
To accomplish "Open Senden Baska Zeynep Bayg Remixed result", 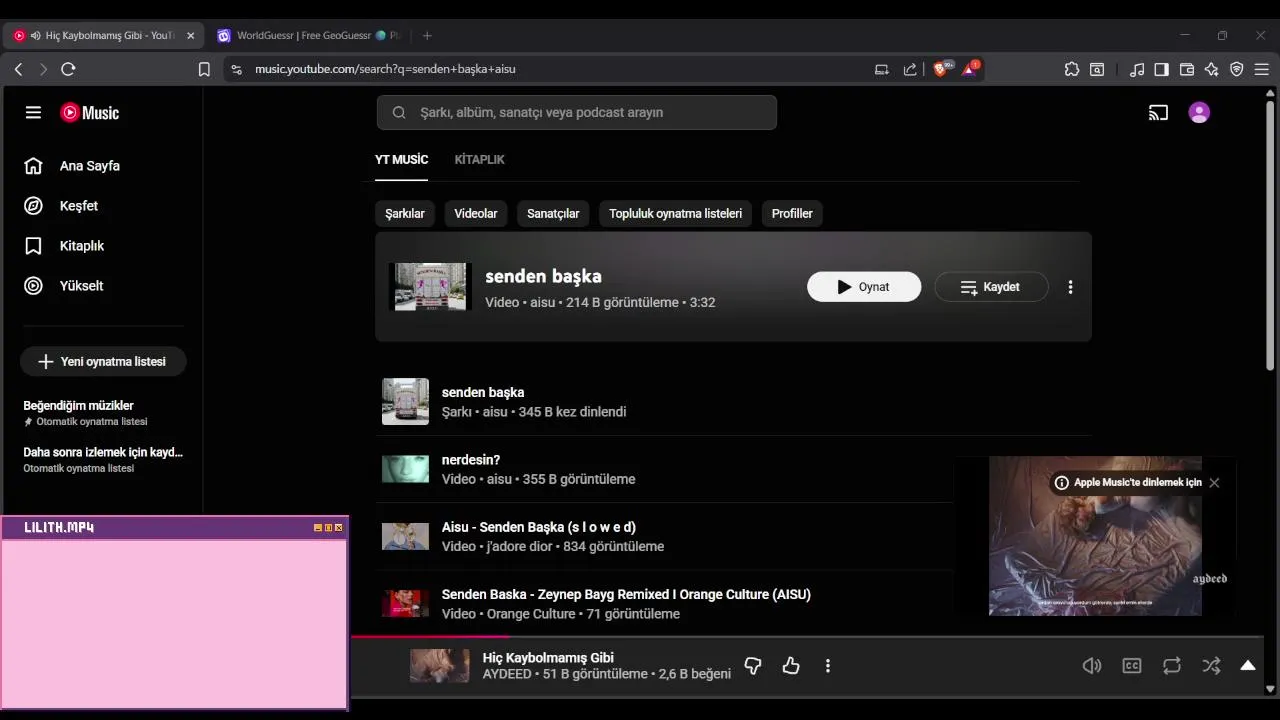I will (x=733, y=604).
